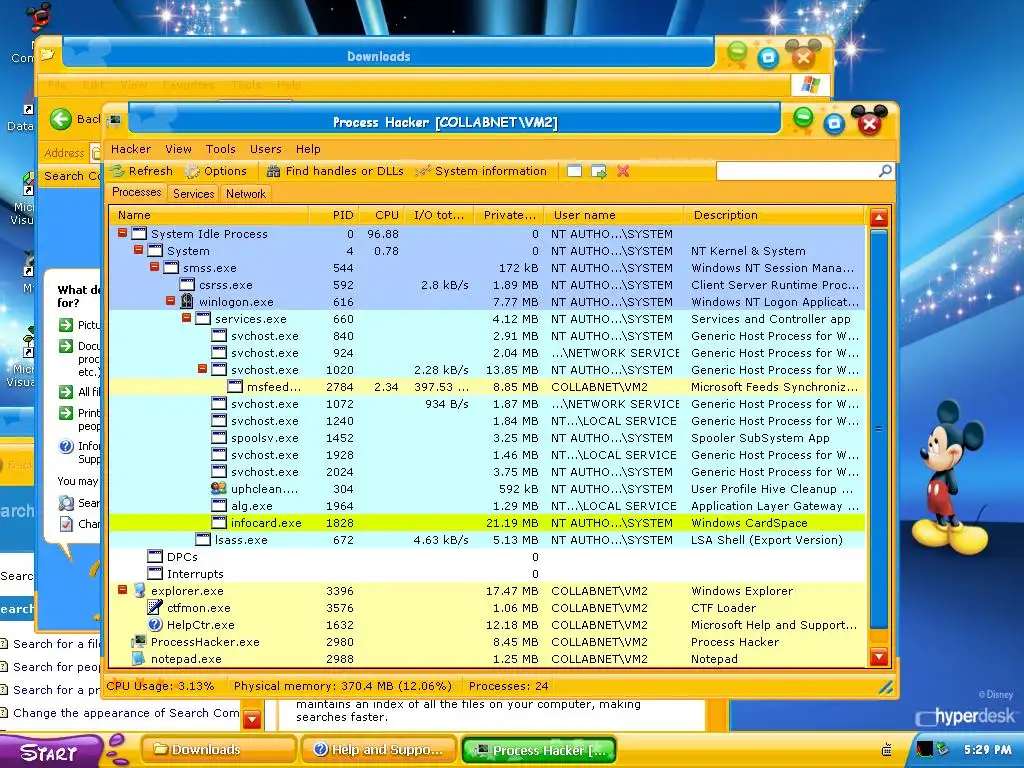The width and height of the screenshot is (1024, 768).
Task: Select the alg.exe process row
Action: [x=487, y=505]
